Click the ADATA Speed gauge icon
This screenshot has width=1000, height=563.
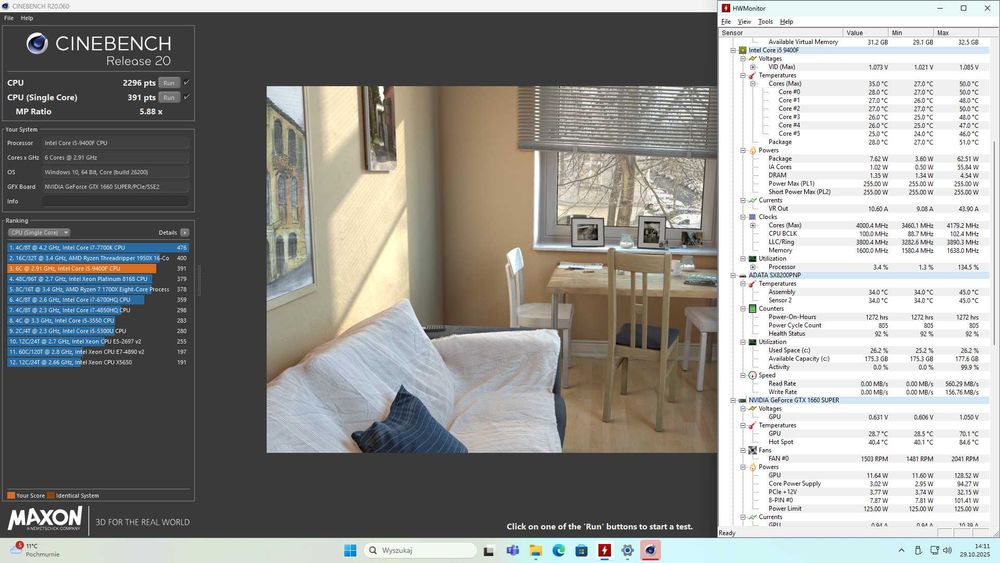pyautogui.click(x=753, y=376)
